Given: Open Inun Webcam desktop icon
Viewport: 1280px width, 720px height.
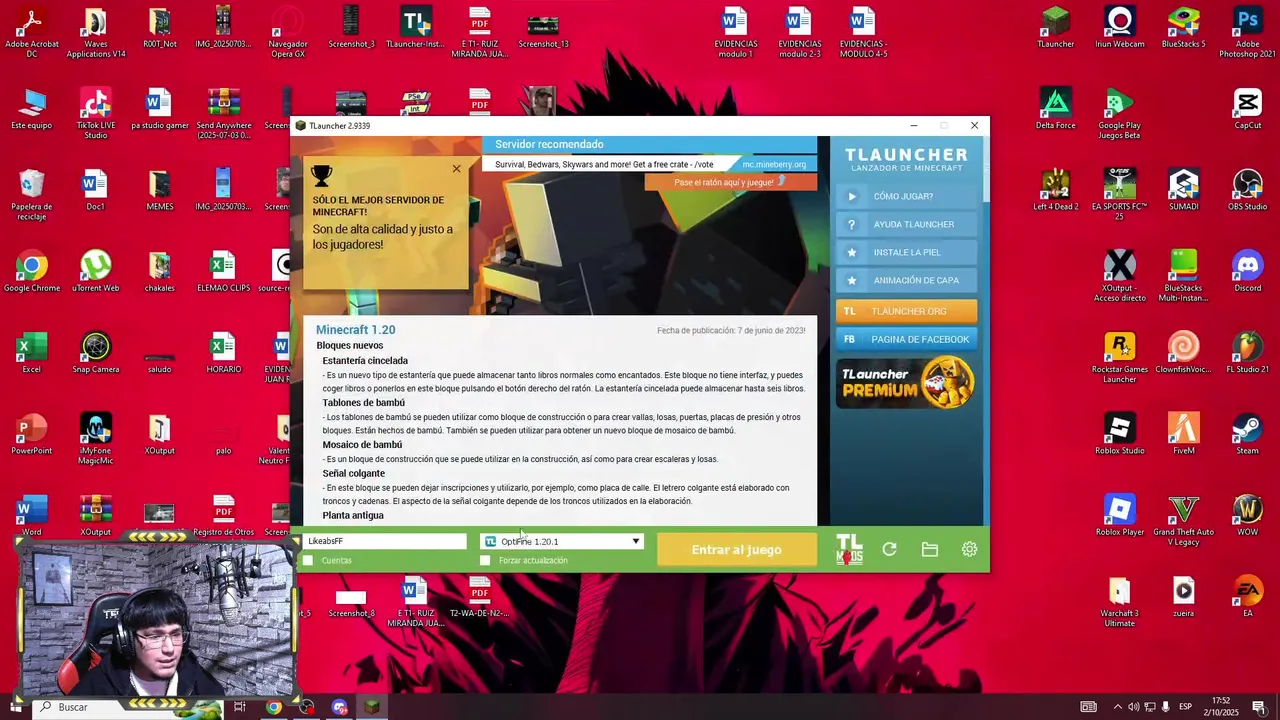Looking at the screenshot, I should 1119,28.
